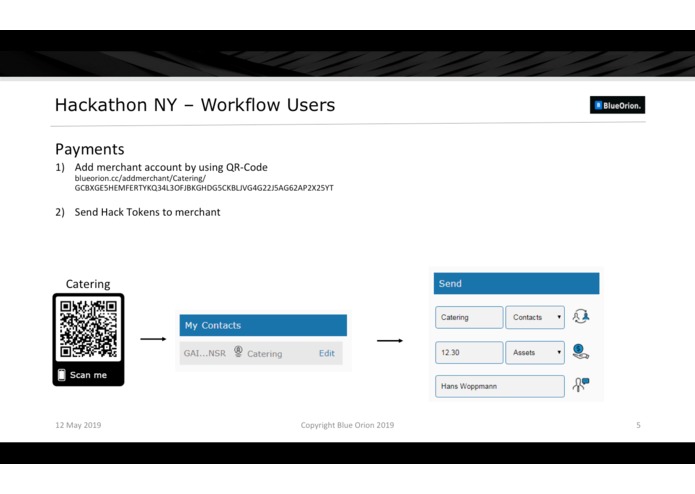Click Copyright Blue Orion 2019 footer text

coord(347,425)
